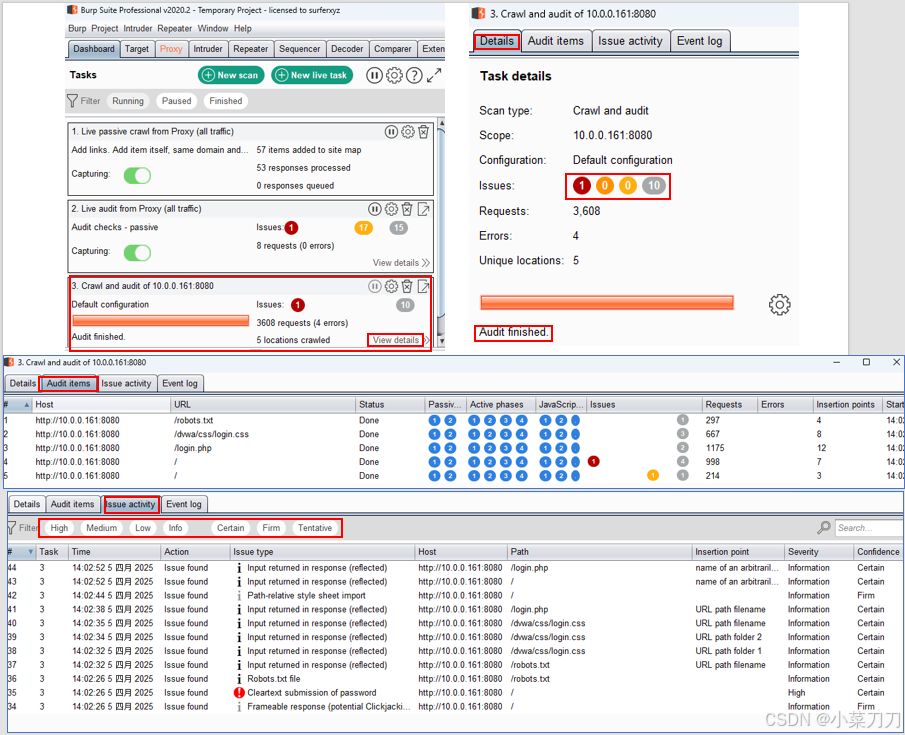Image resolution: width=905 pixels, height=735 pixels.
Task: Delete the Live audit from Proxy task
Action: (x=407, y=209)
